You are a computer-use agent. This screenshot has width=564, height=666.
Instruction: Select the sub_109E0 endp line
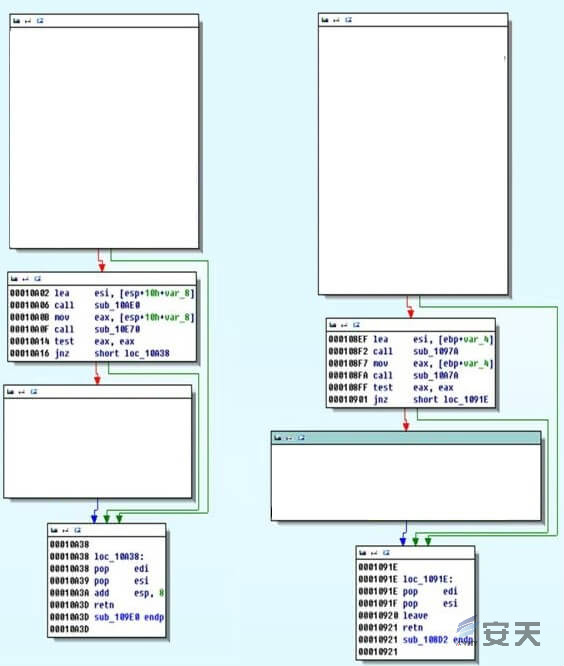click(107, 617)
